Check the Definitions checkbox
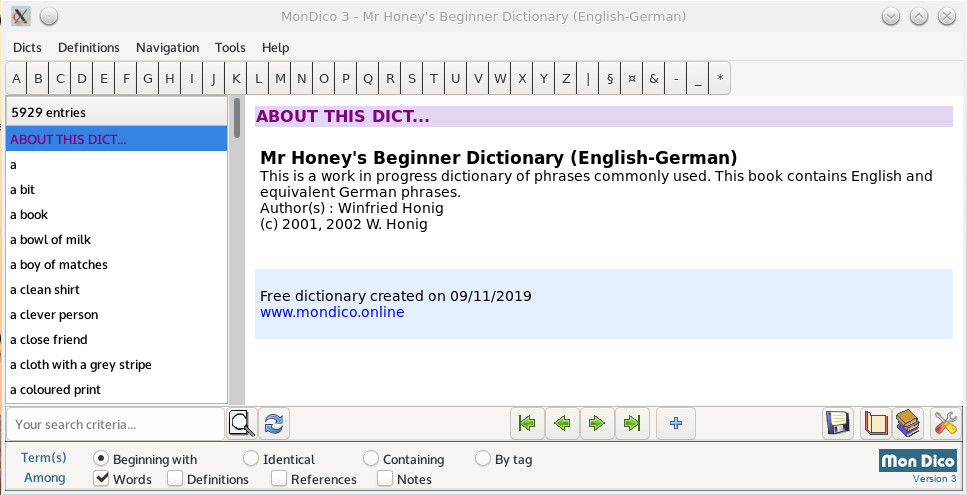Screen dimensions: 967x495 (175, 478)
